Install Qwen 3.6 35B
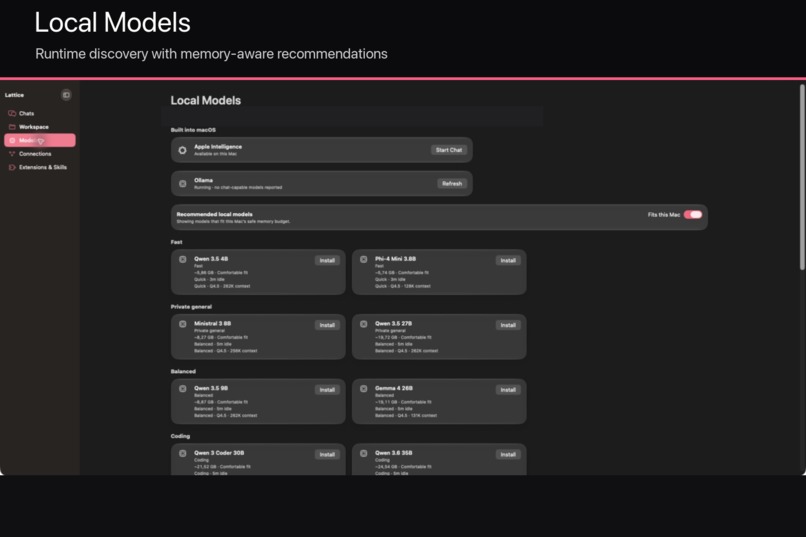The image size is (806, 537). tap(508, 455)
